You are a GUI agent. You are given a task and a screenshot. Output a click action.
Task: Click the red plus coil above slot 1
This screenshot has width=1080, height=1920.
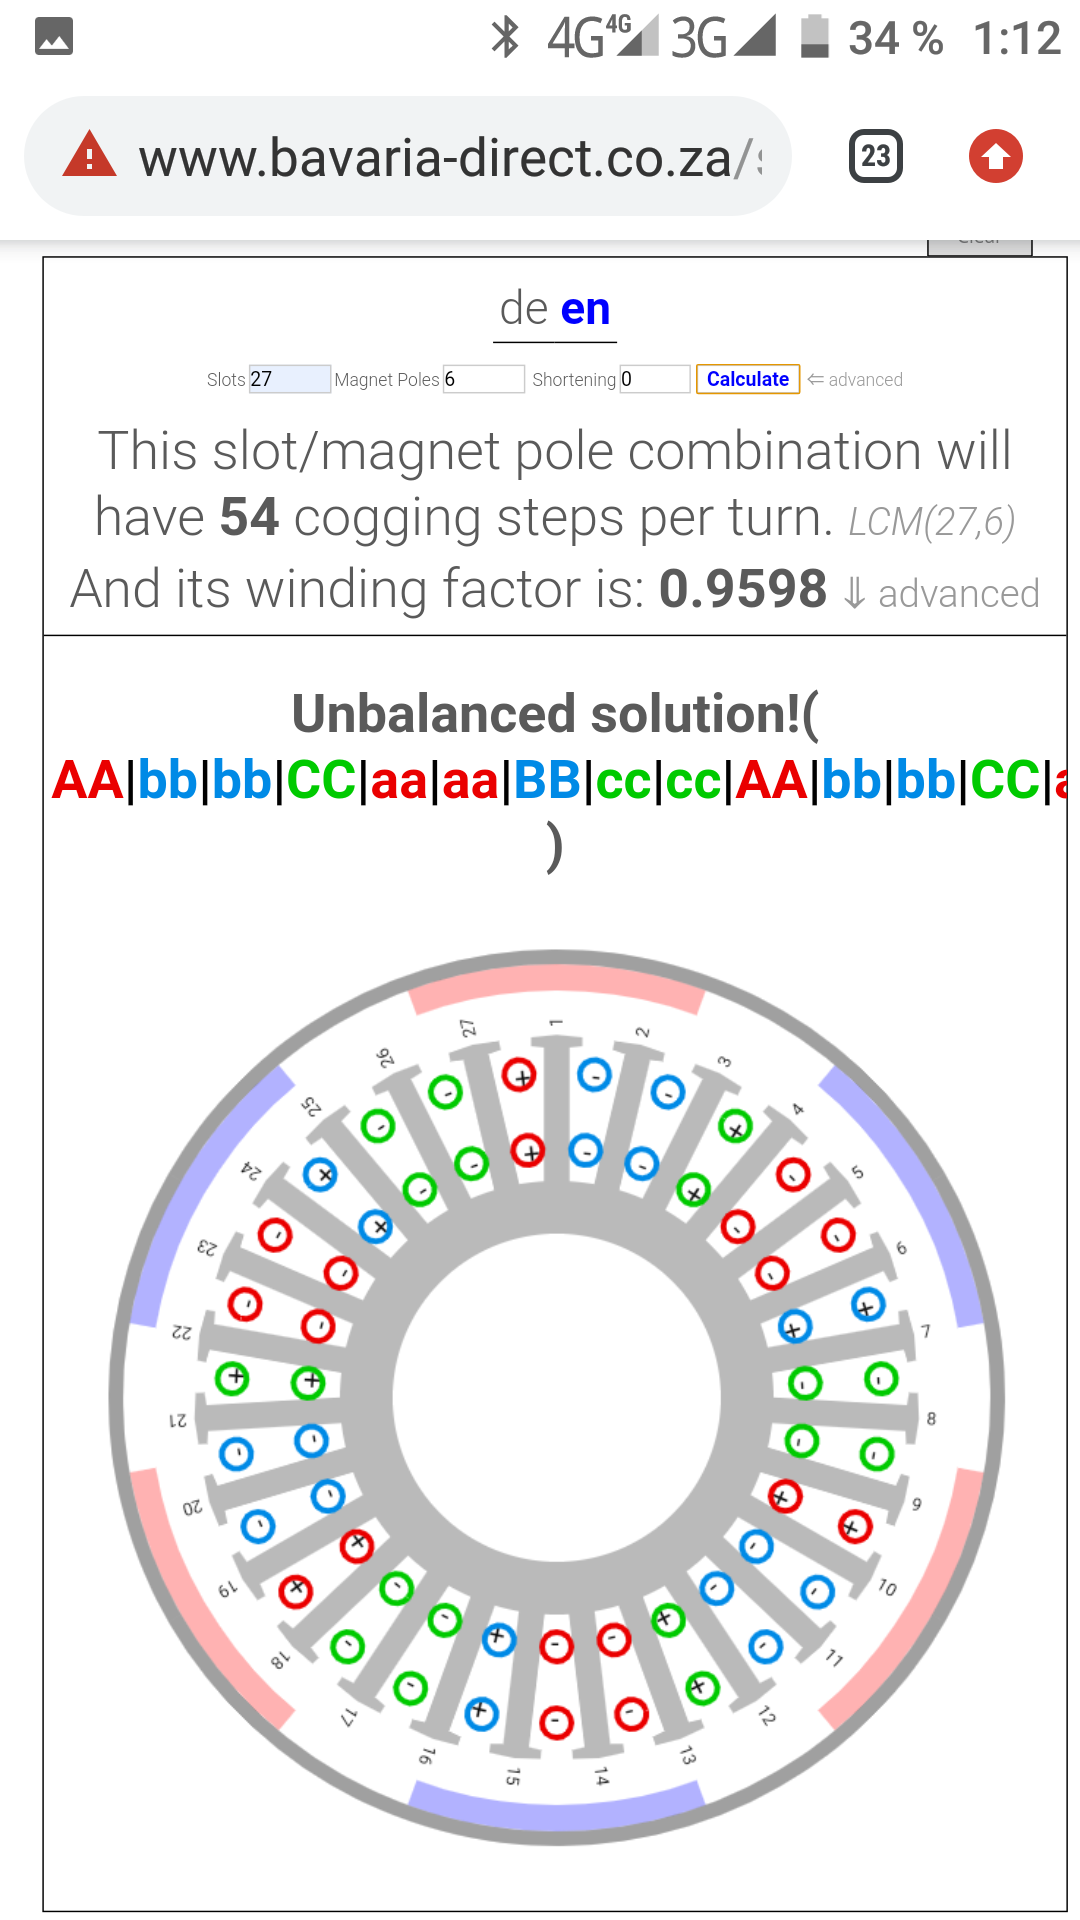click(519, 1075)
